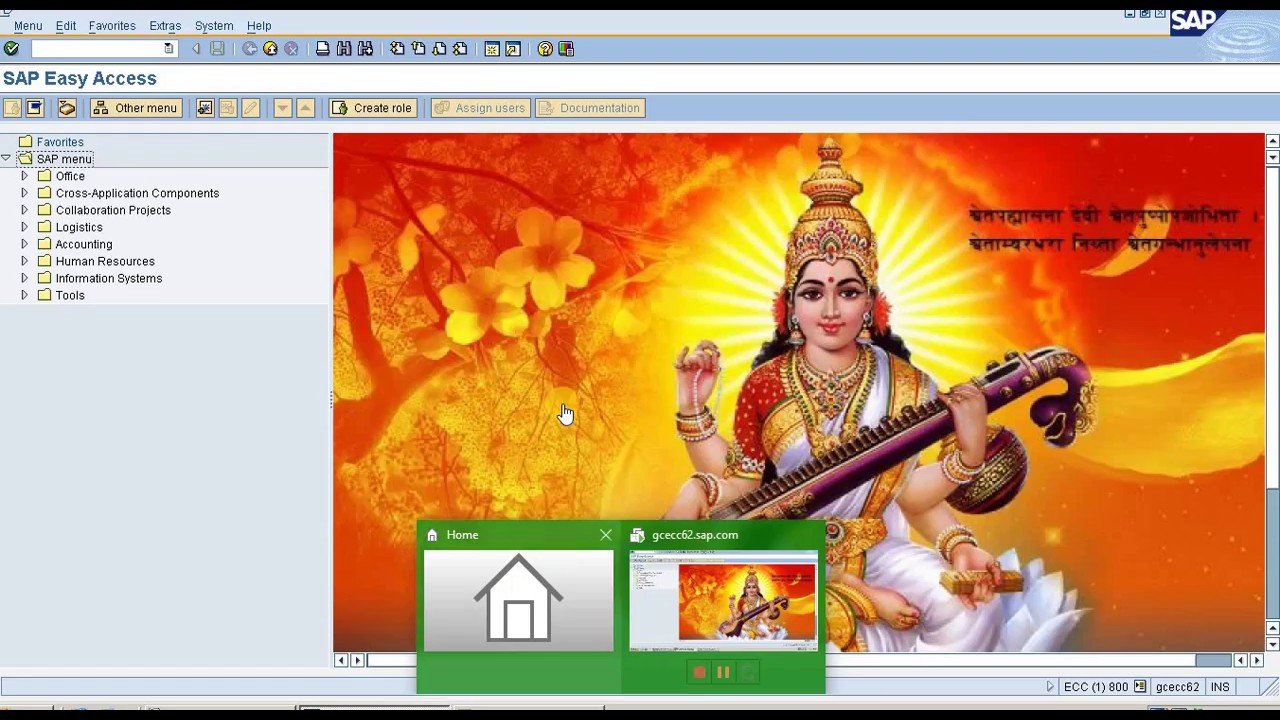The height and width of the screenshot is (720, 1280).
Task: Expand the Information Systems node
Action: pyautogui.click(x=24, y=278)
